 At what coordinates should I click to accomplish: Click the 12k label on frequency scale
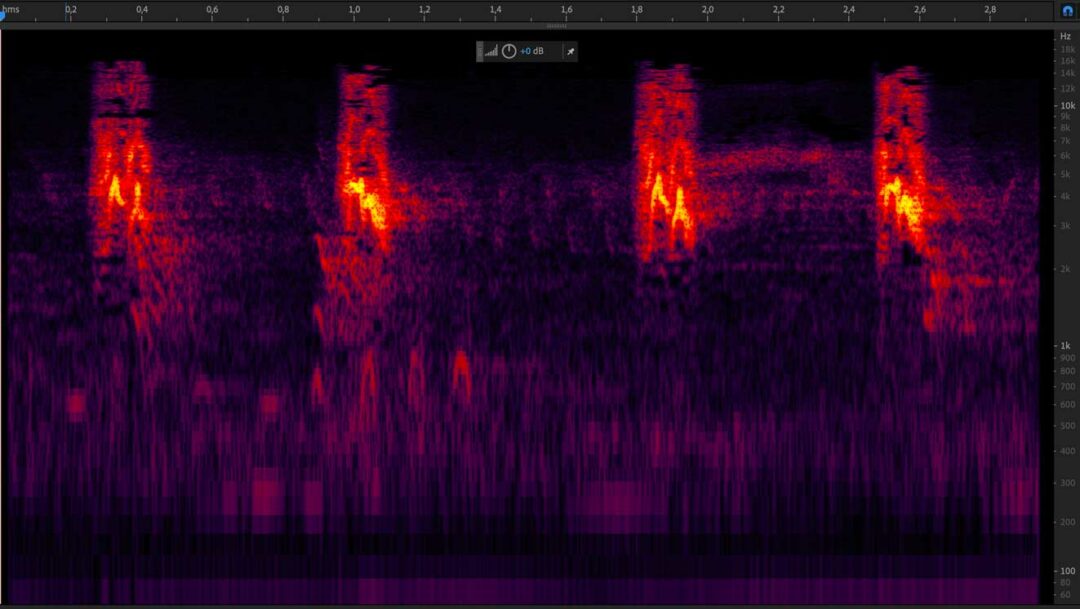coord(1067,89)
